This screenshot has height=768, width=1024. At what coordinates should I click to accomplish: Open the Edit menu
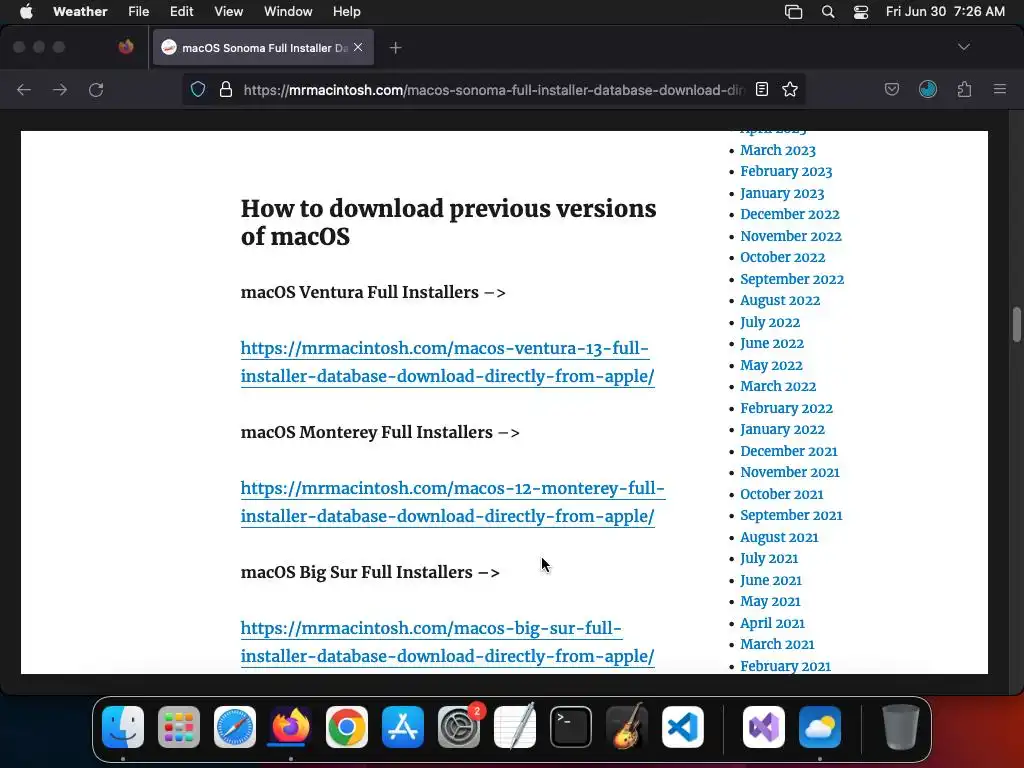click(x=182, y=12)
